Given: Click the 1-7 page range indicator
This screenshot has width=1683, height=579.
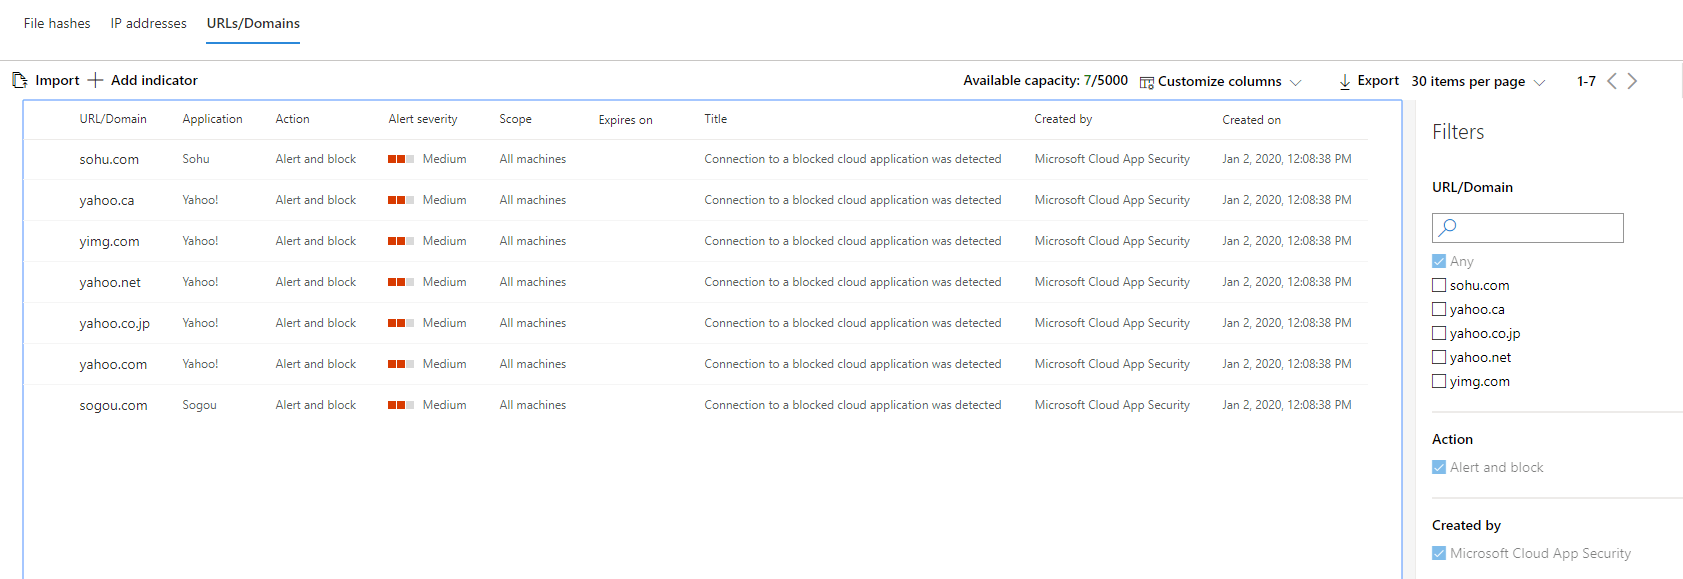Looking at the screenshot, I should (x=1586, y=81).
